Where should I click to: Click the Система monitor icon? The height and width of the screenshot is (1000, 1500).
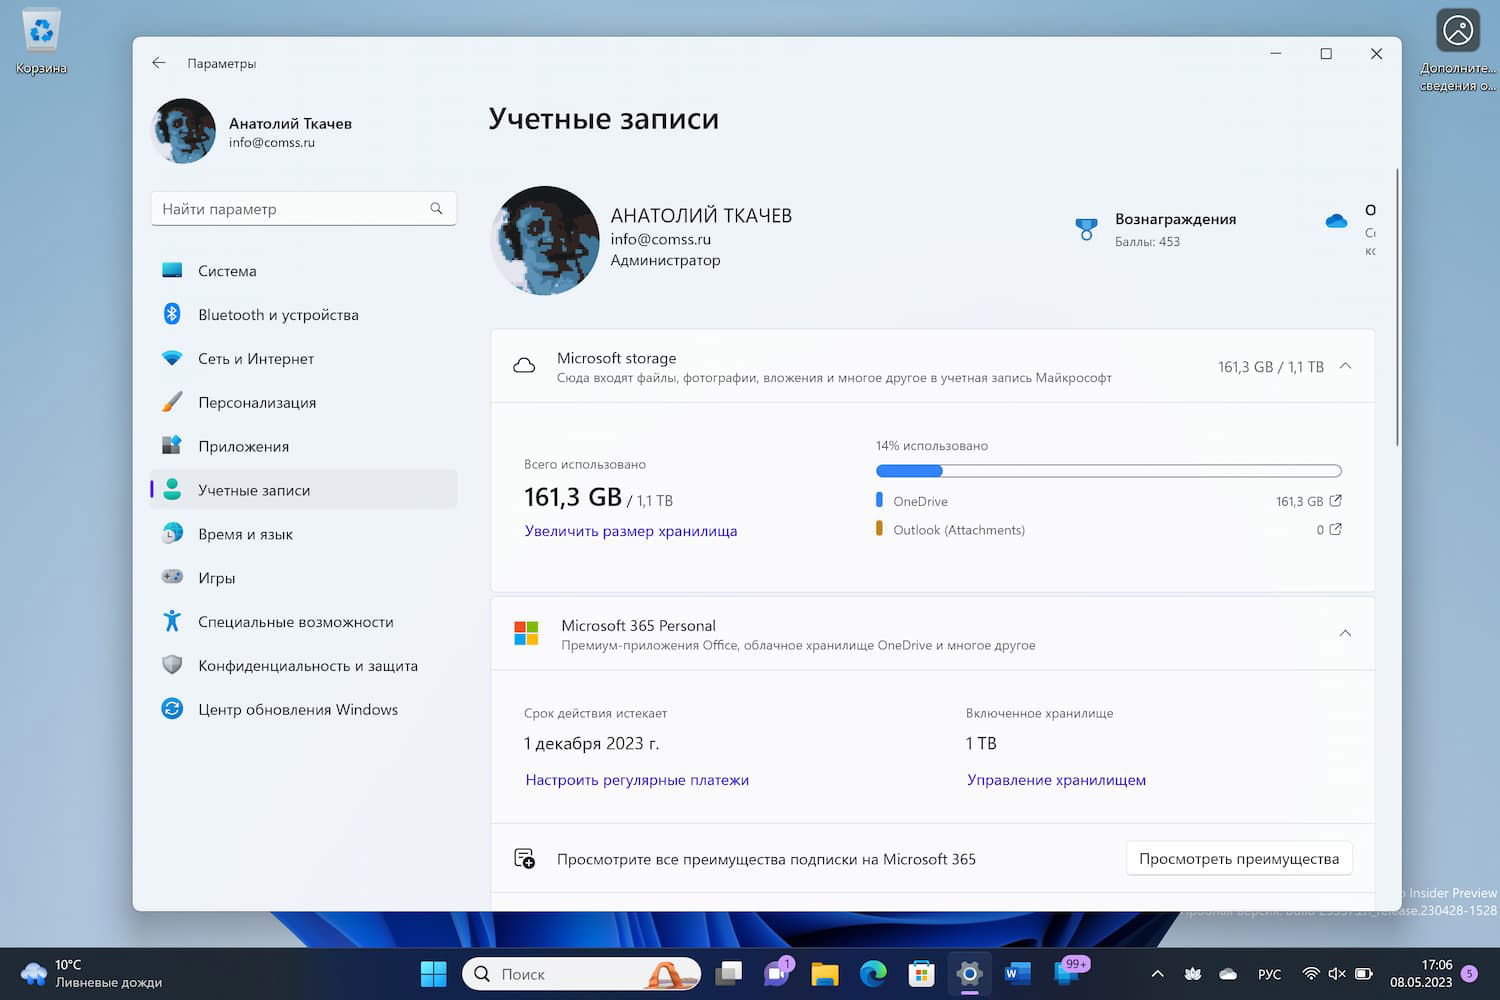coord(172,270)
